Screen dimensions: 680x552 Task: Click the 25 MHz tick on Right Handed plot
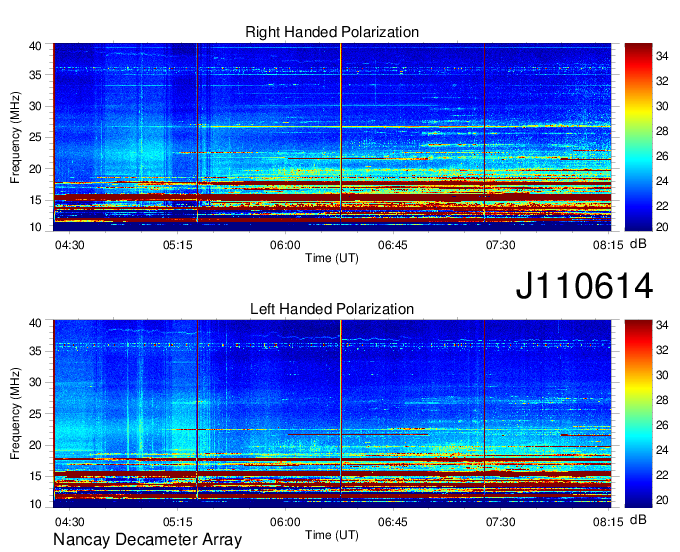[x=36, y=137]
